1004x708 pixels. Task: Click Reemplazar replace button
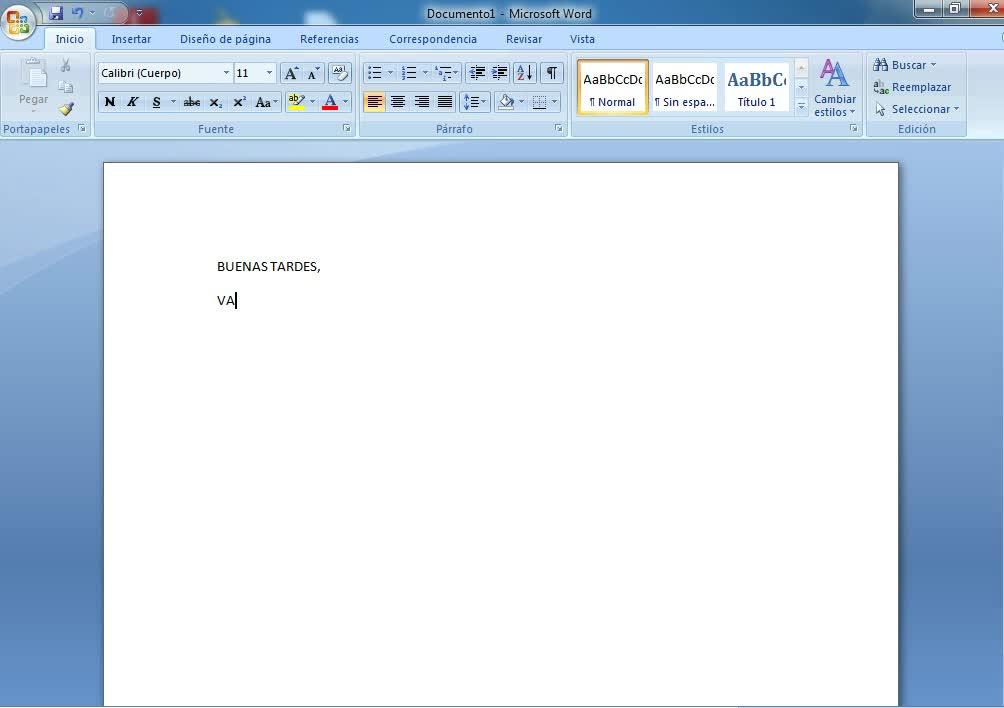click(912, 87)
